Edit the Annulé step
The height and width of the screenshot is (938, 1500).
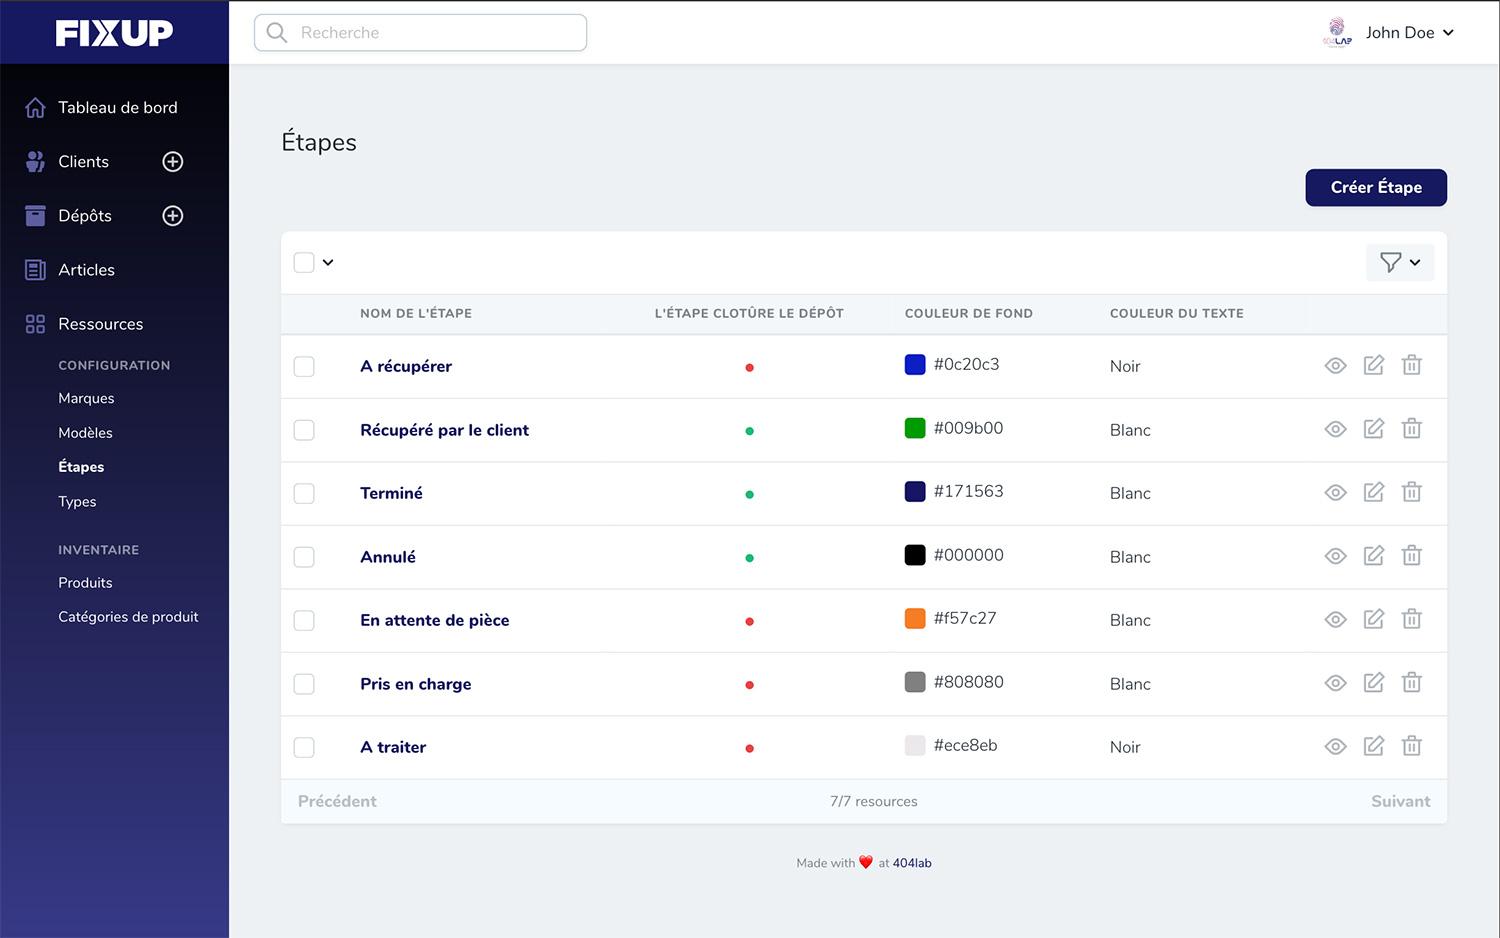click(1374, 556)
